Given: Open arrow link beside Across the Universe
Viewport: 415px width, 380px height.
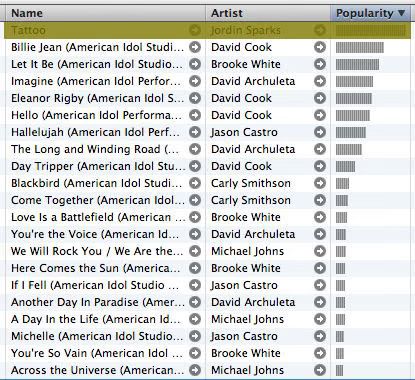Looking at the screenshot, I should pos(195,370).
